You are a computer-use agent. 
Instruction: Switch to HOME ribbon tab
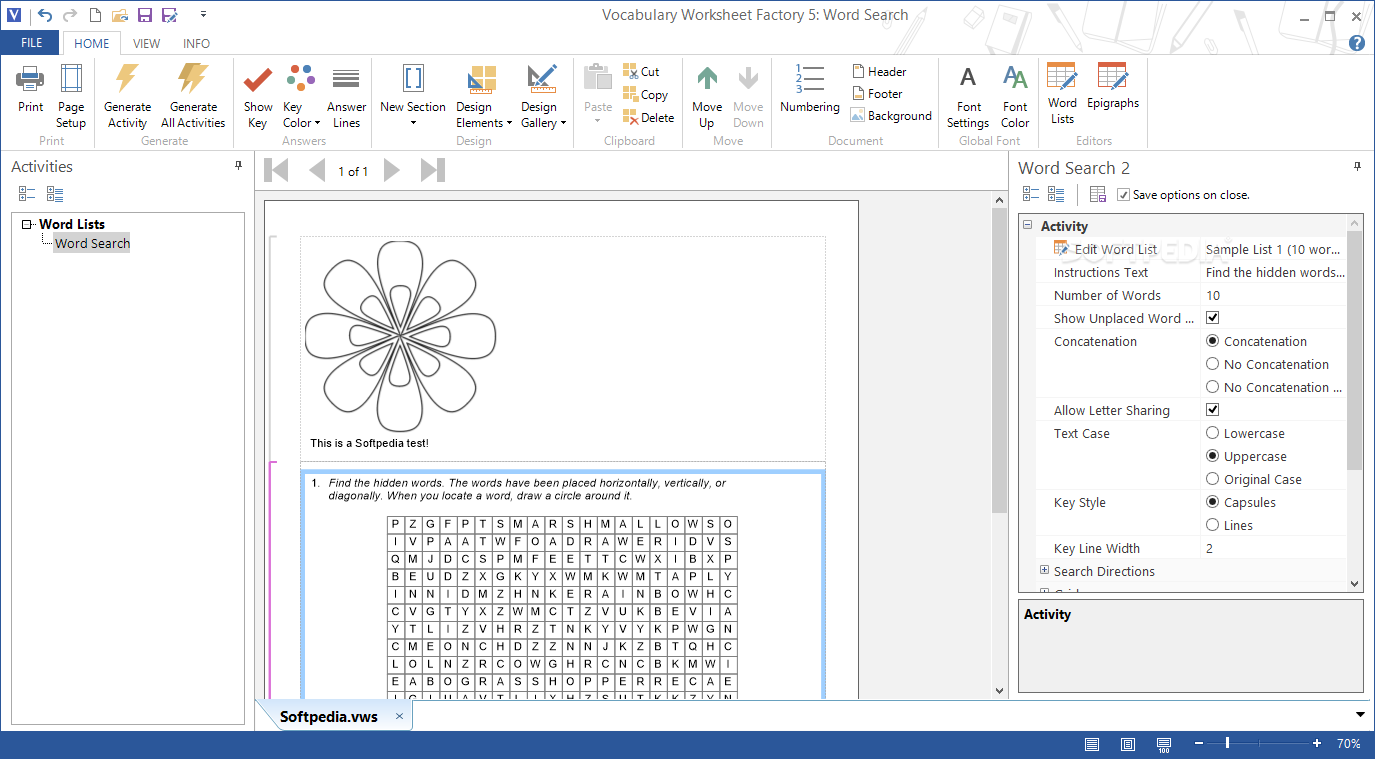(92, 43)
